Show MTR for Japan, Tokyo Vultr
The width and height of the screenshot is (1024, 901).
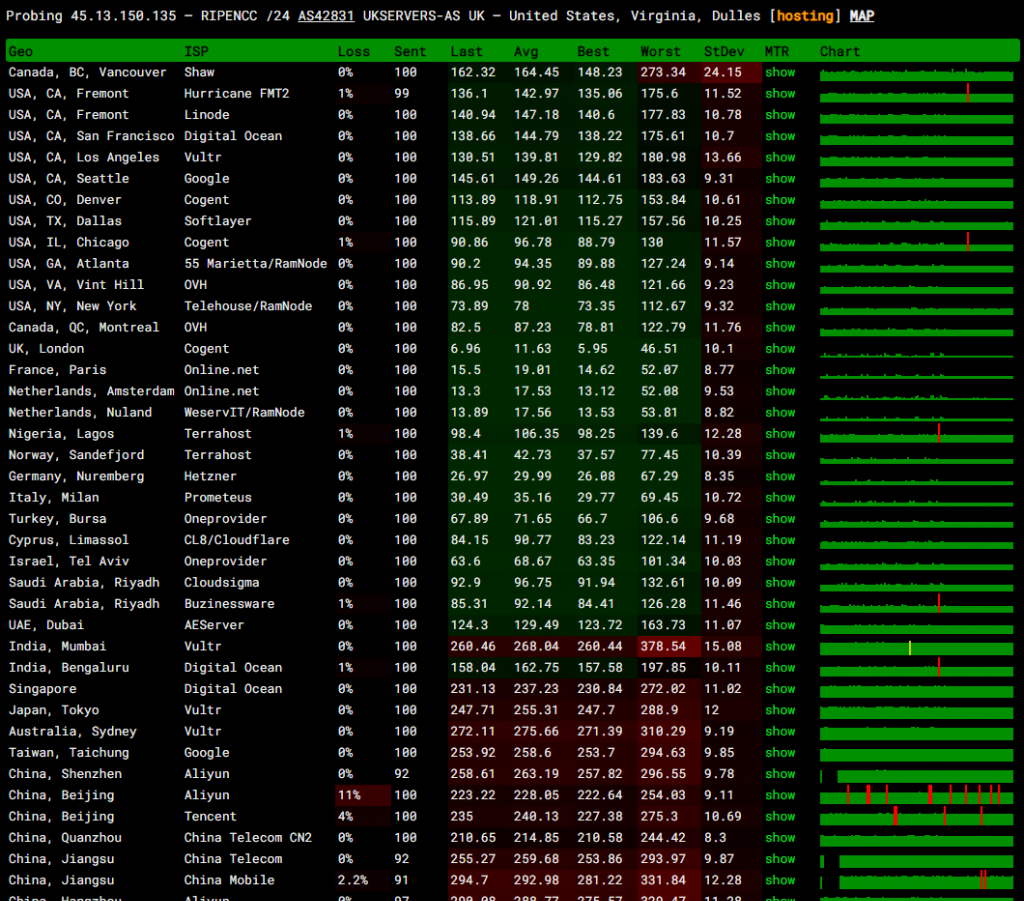(780, 710)
